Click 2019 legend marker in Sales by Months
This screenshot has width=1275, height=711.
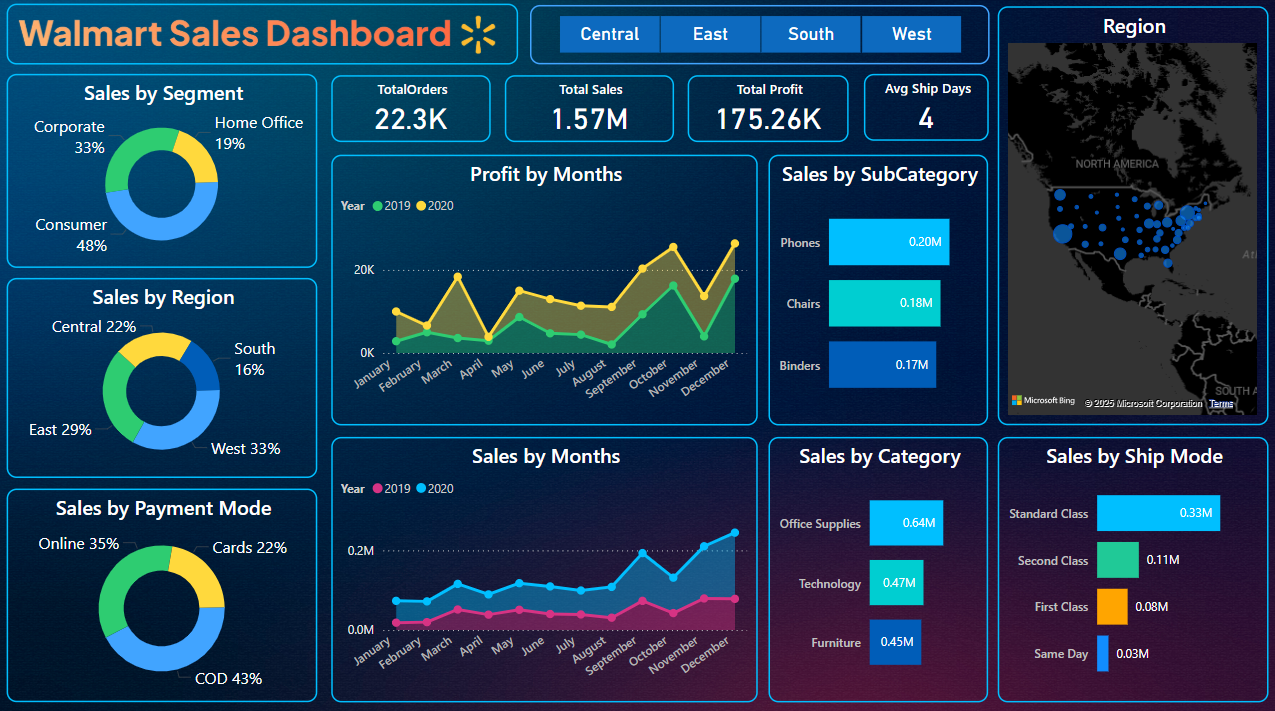tap(378, 489)
